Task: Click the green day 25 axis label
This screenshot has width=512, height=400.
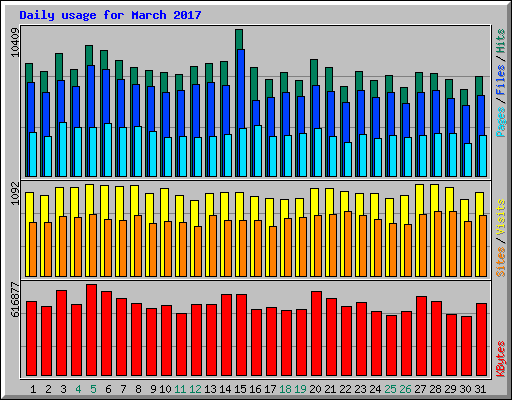Action: pyautogui.click(x=390, y=389)
